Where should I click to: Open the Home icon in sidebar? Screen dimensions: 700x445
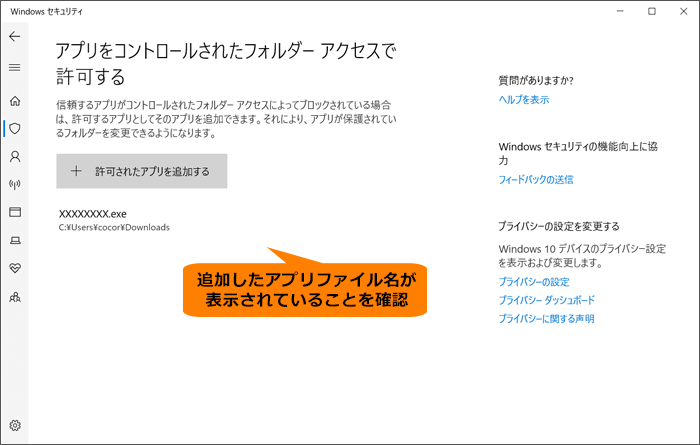[x=15, y=101]
